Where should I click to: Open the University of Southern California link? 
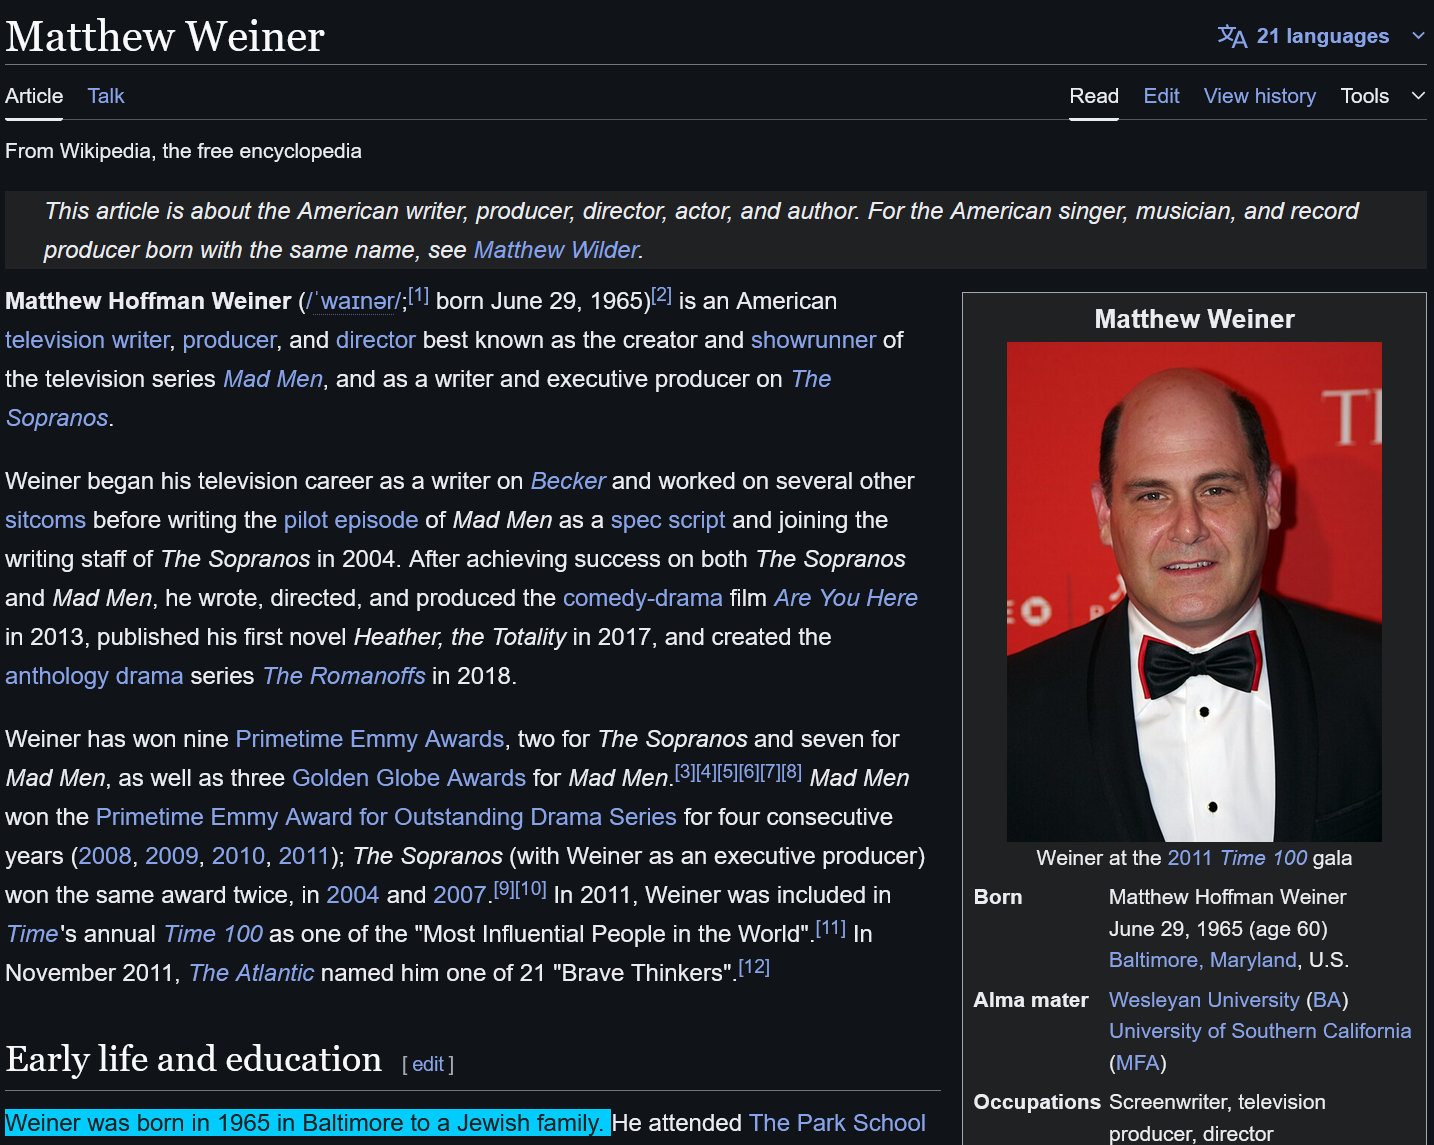(1260, 1031)
